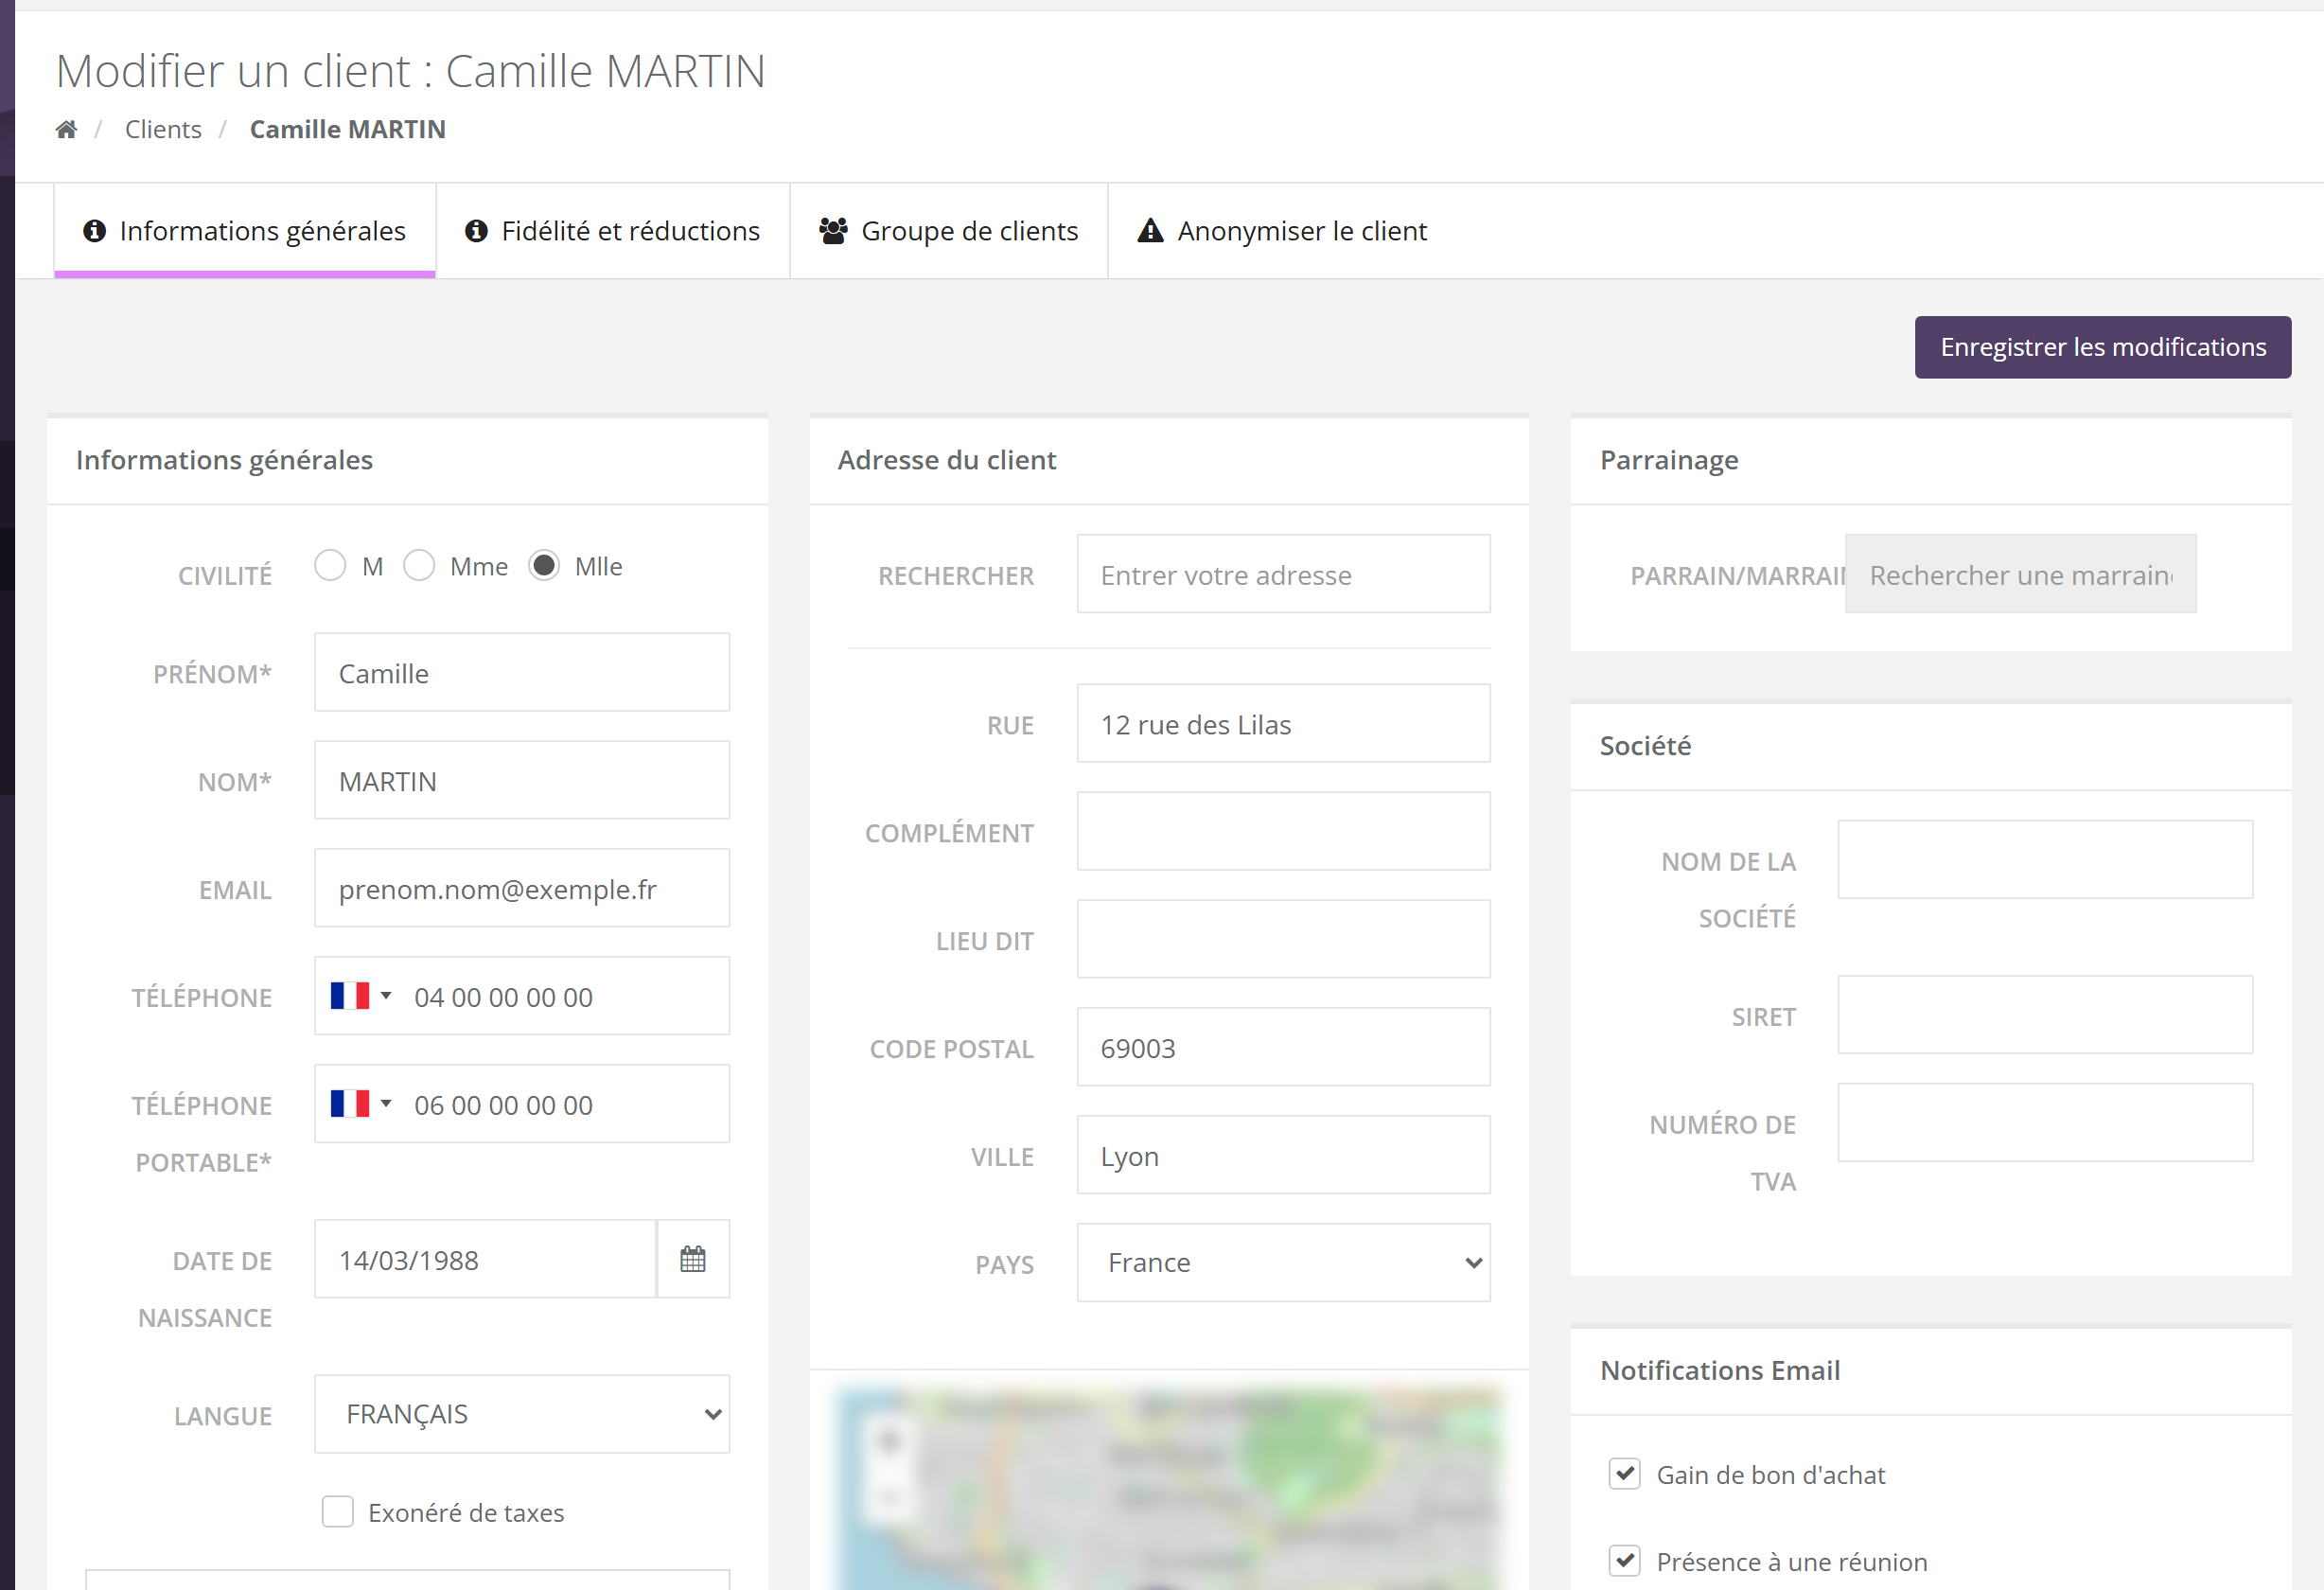Click the Nom input field
Screen dimensions: 2324x1590
pos(522,780)
